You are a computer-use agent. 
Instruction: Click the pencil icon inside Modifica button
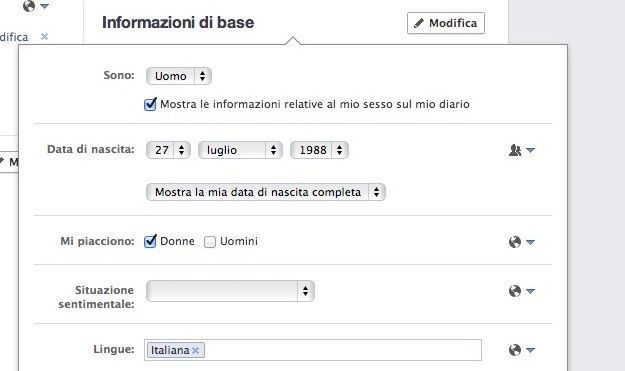[x=419, y=23]
